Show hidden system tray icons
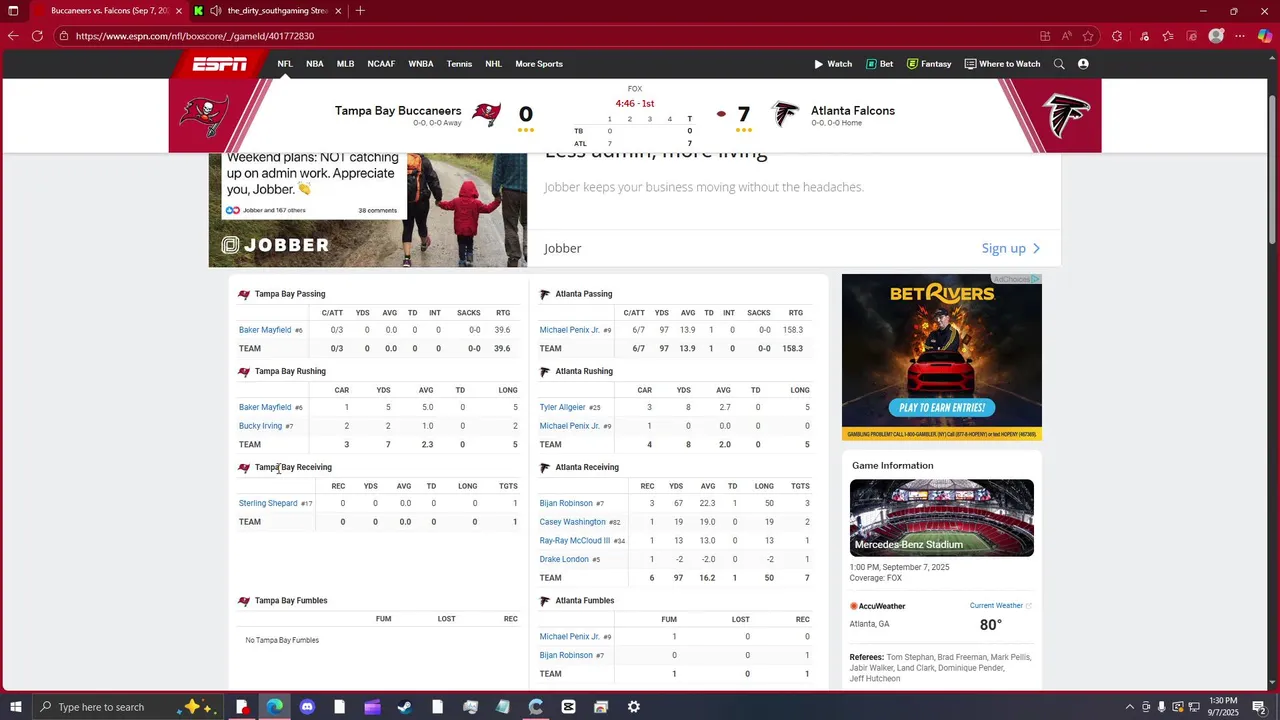Screen dimensions: 1280x720 click(1130, 707)
